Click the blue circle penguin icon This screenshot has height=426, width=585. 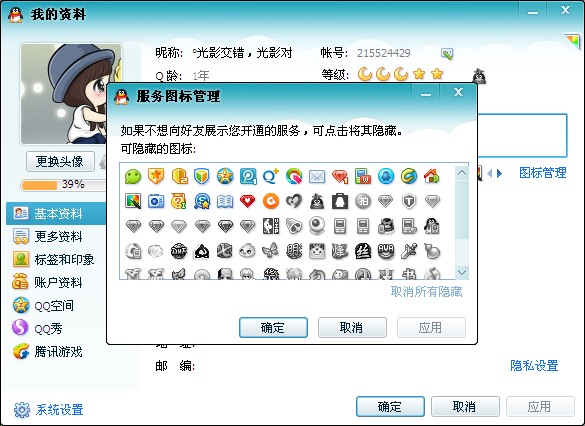[x=386, y=176]
